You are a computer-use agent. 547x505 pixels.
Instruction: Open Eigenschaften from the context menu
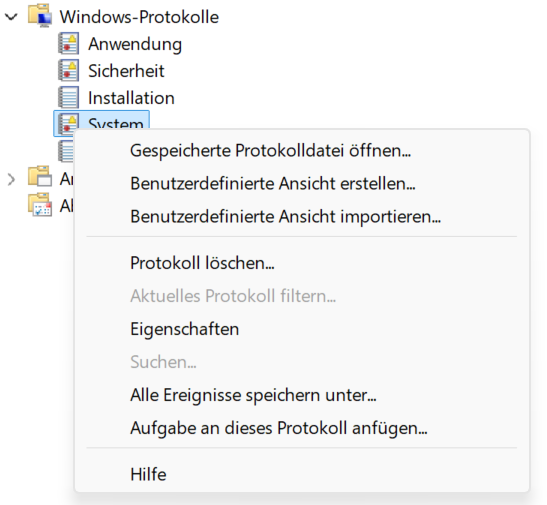[x=185, y=329]
